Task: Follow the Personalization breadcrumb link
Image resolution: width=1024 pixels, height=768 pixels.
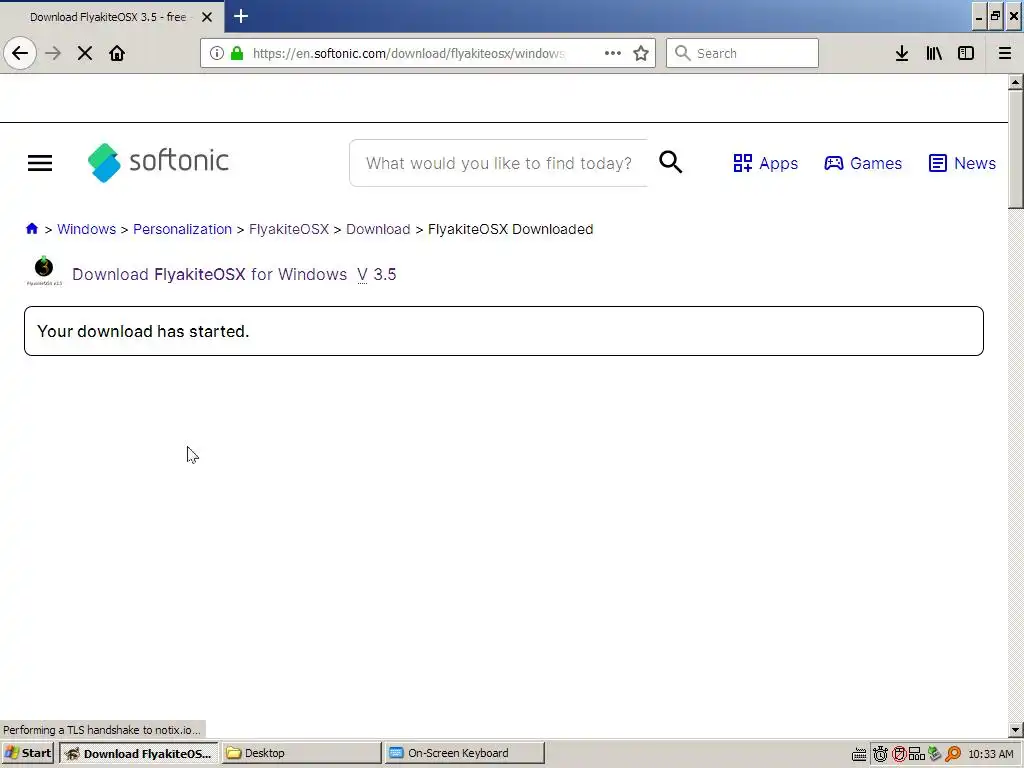Action: pos(182,229)
